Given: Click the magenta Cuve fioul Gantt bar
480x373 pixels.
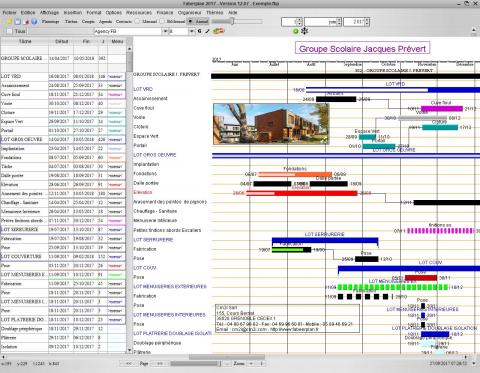Looking at the screenshot, I should (x=442, y=109).
